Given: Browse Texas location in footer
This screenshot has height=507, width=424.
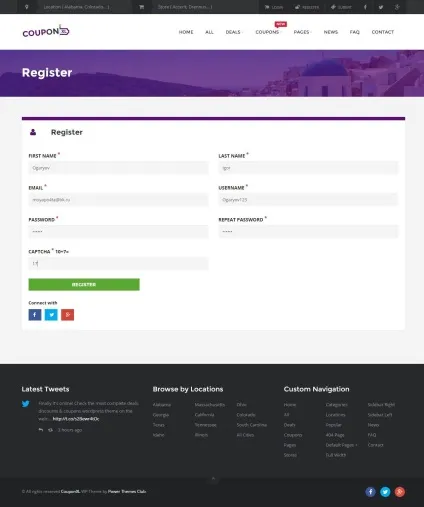Looking at the screenshot, I should click(158, 425).
